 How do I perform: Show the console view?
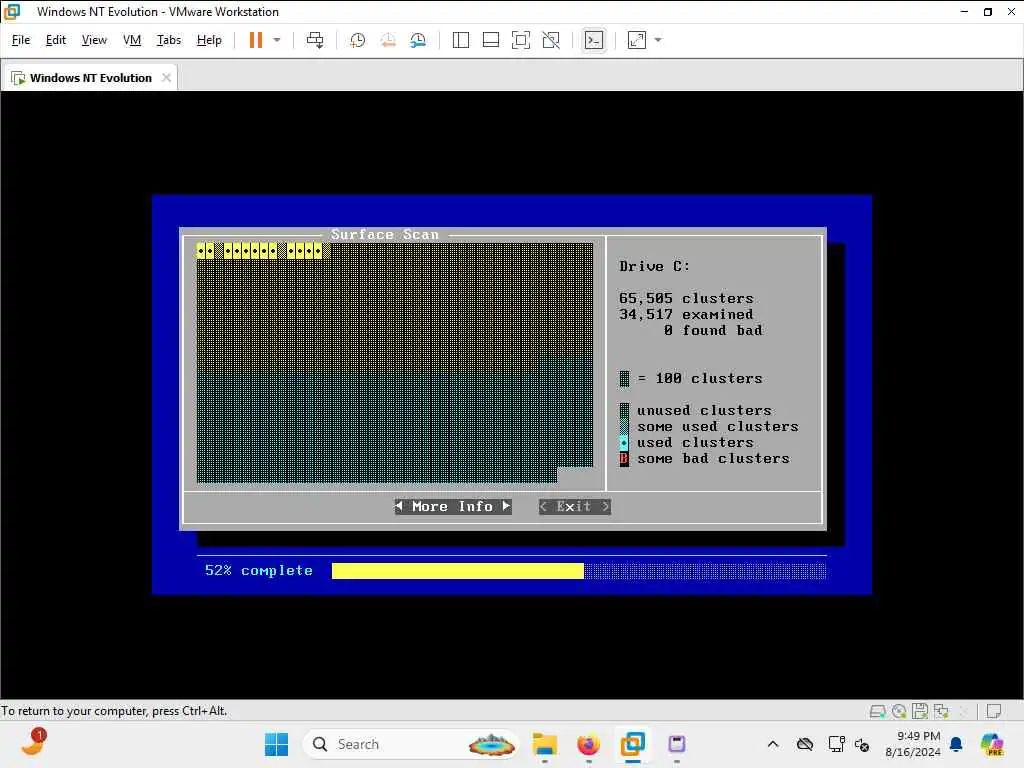pyautogui.click(x=594, y=40)
